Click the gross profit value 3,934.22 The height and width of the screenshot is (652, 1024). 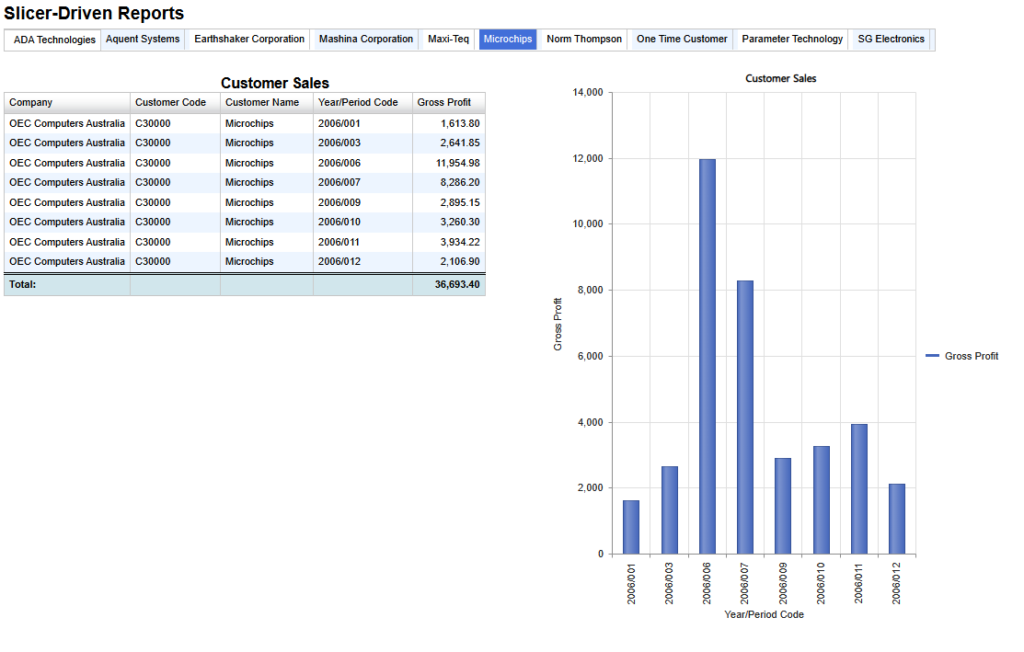460,242
